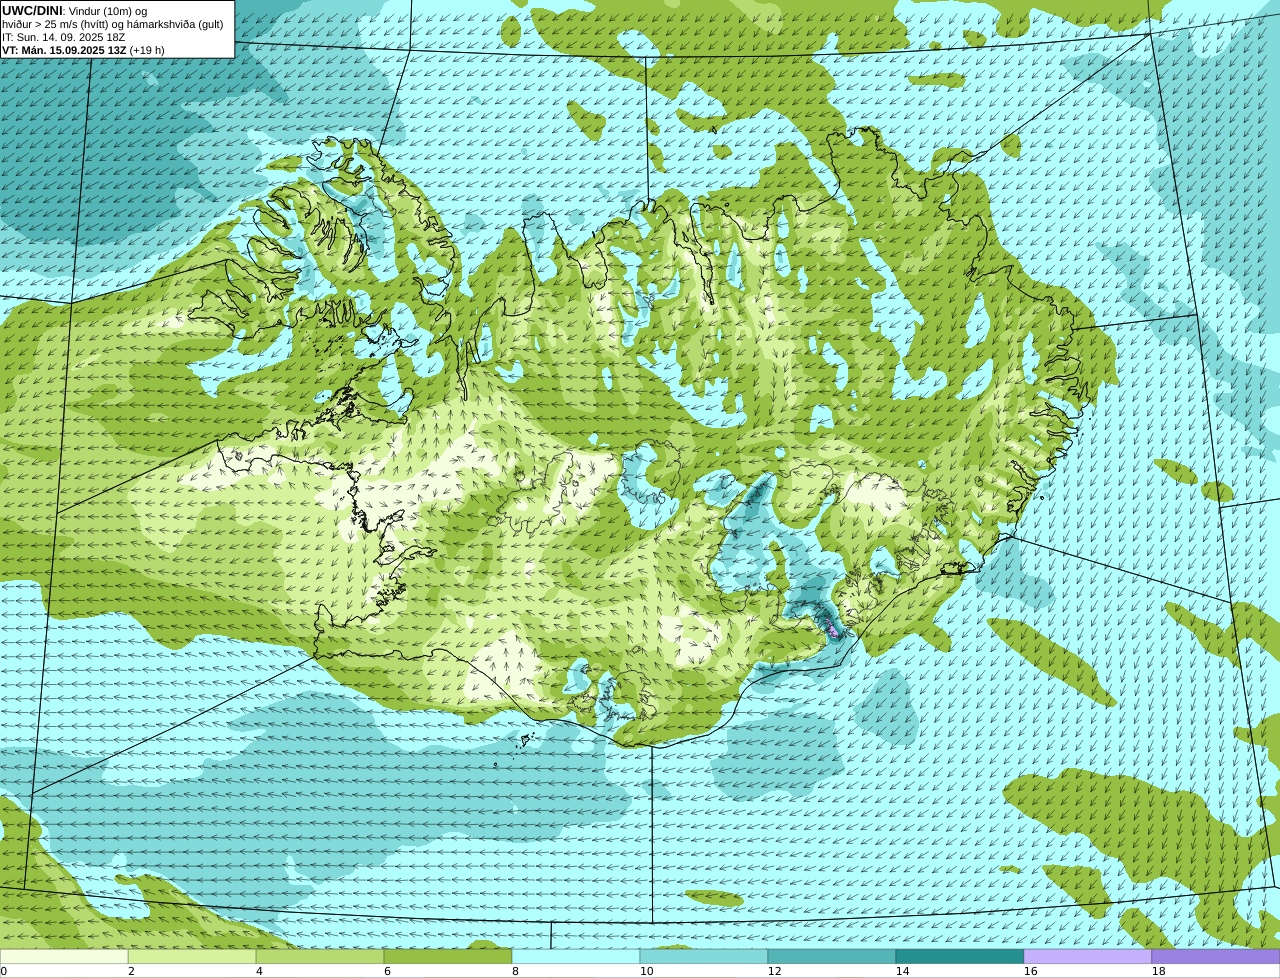This screenshot has height=978, width=1280.
Task: Click the 'UWC/DINI: Vindur (10m) og' title line
Action: (x=74, y=11)
